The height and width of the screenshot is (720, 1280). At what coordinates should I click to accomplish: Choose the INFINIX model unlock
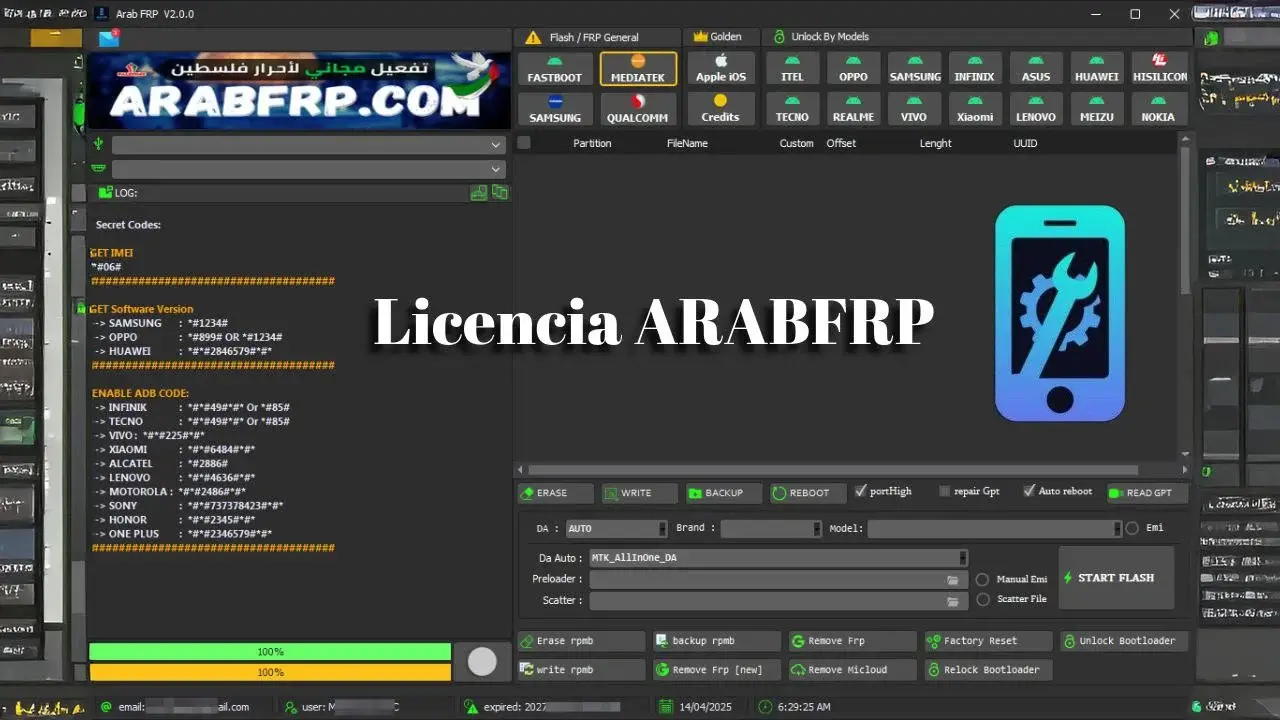pyautogui.click(x=975, y=69)
